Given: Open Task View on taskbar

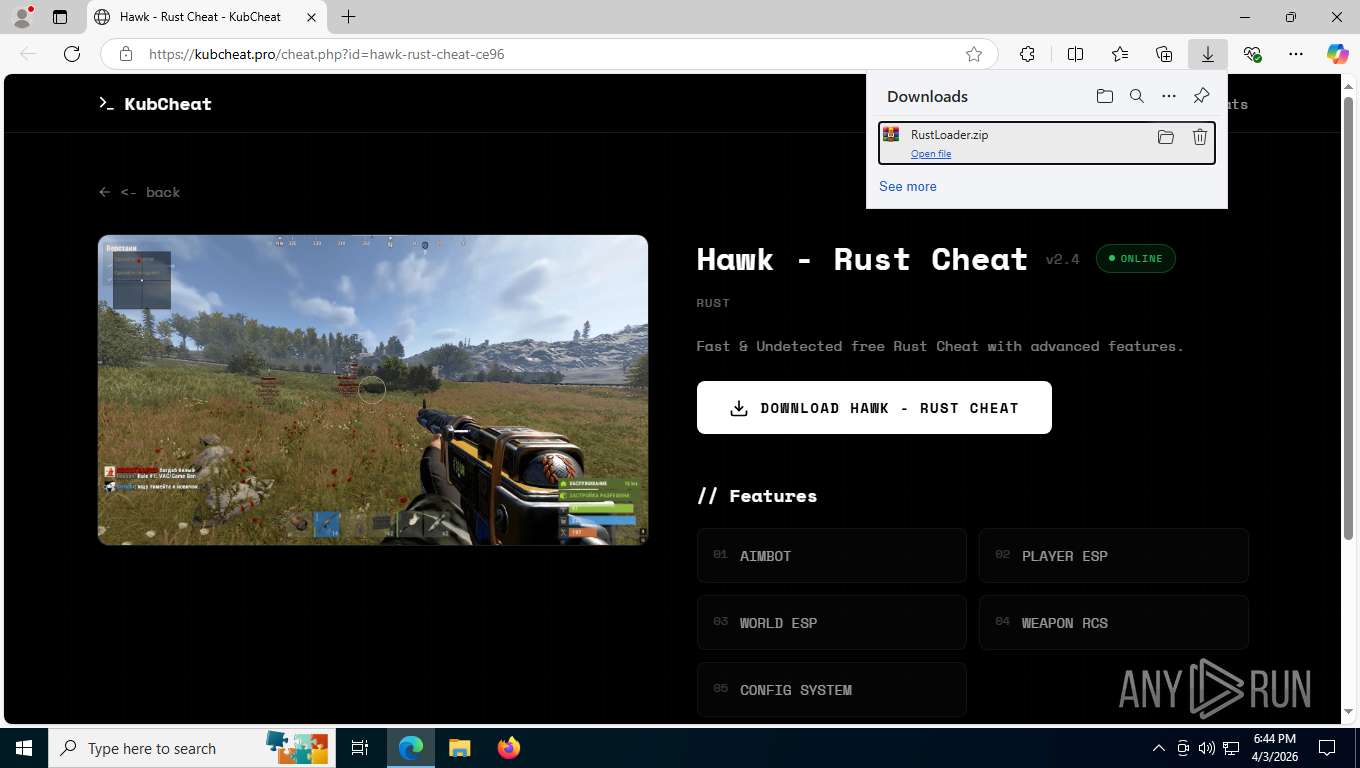Looking at the screenshot, I should (360, 748).
